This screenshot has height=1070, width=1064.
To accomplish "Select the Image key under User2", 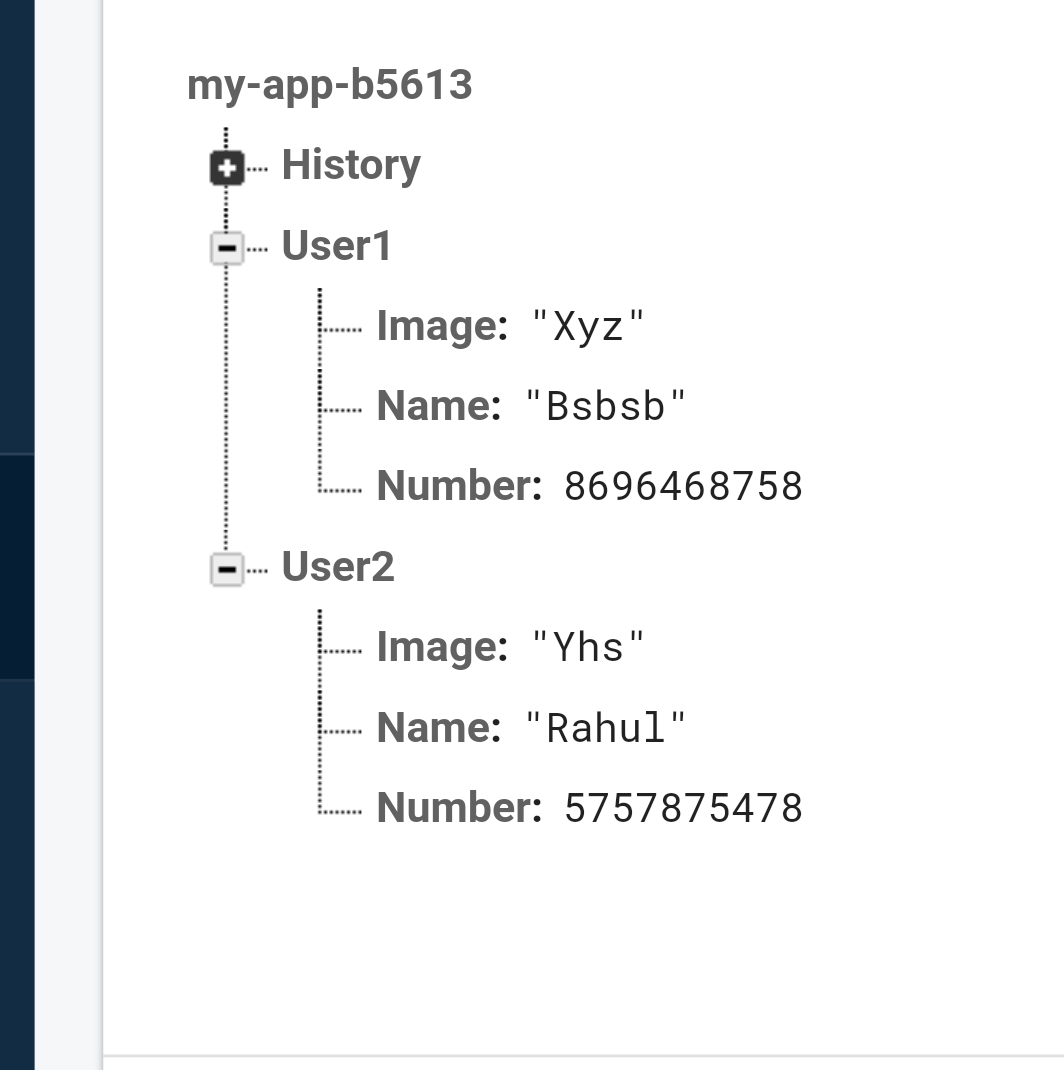I will click(442, 647).
